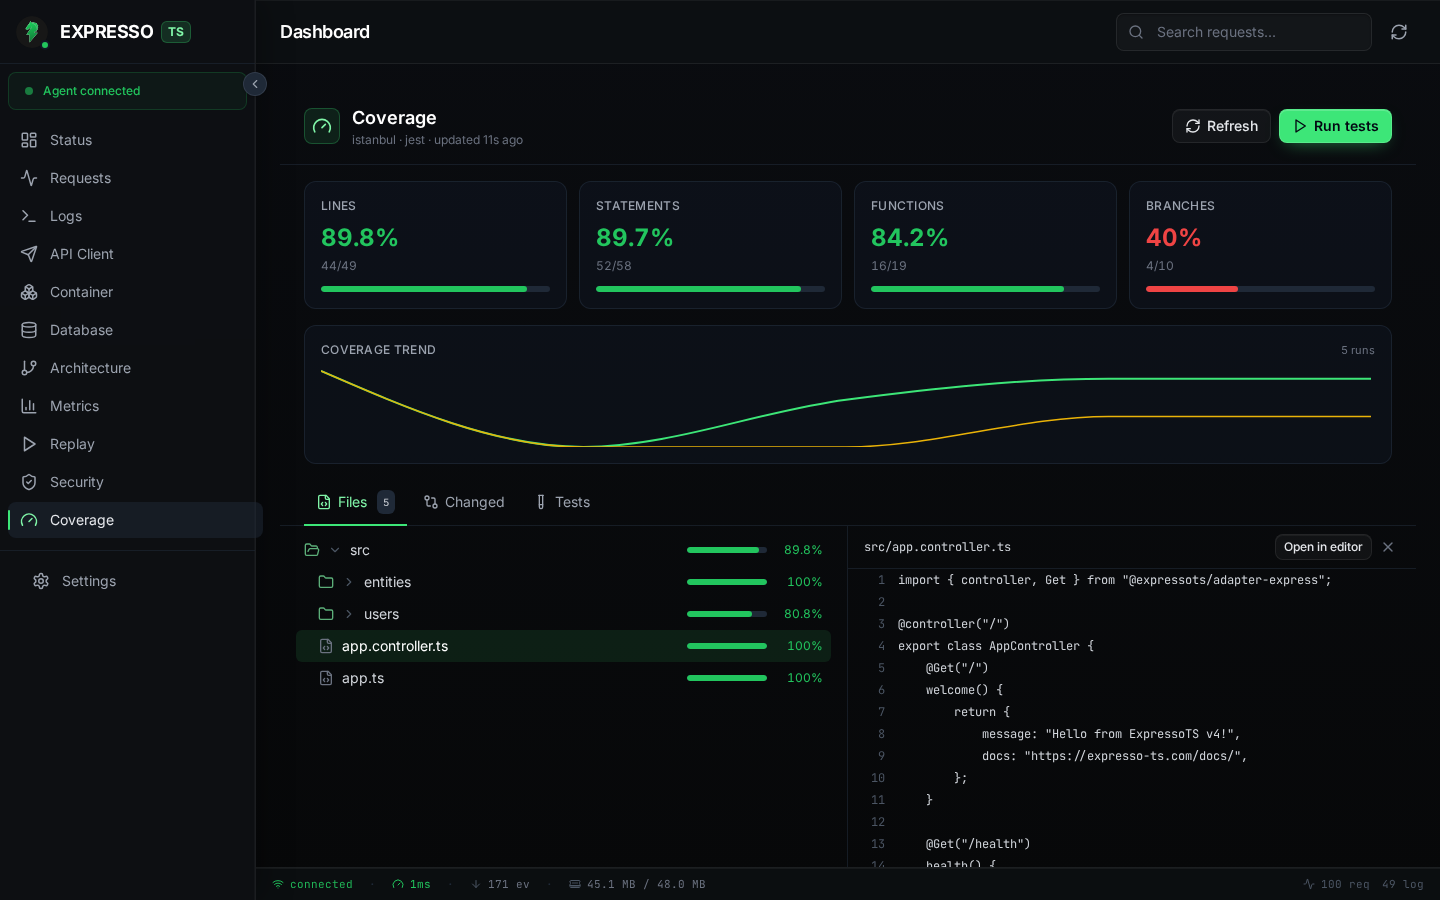The height and width of the screenshot is (900, 1440).
Task: Click the Functions coverage progress bar
Action: [985, 289]
